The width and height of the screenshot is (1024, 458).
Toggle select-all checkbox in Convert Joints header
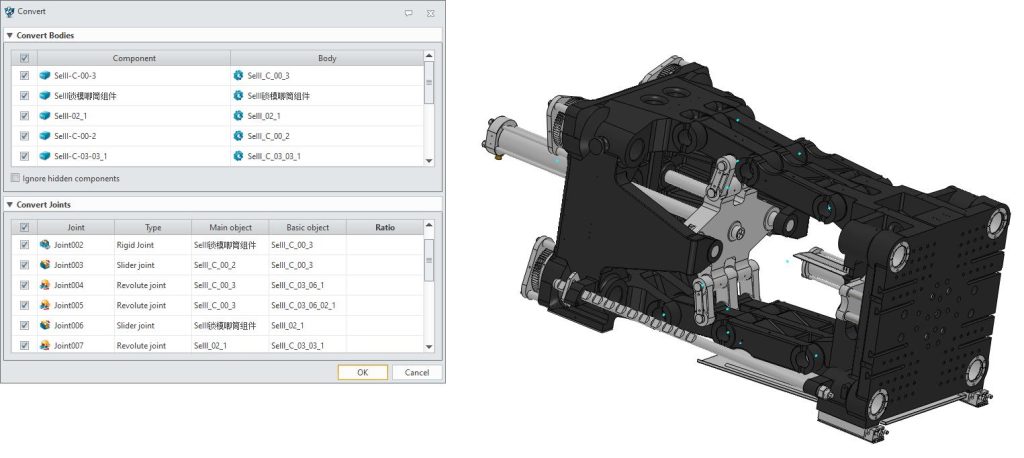(24, 227)
